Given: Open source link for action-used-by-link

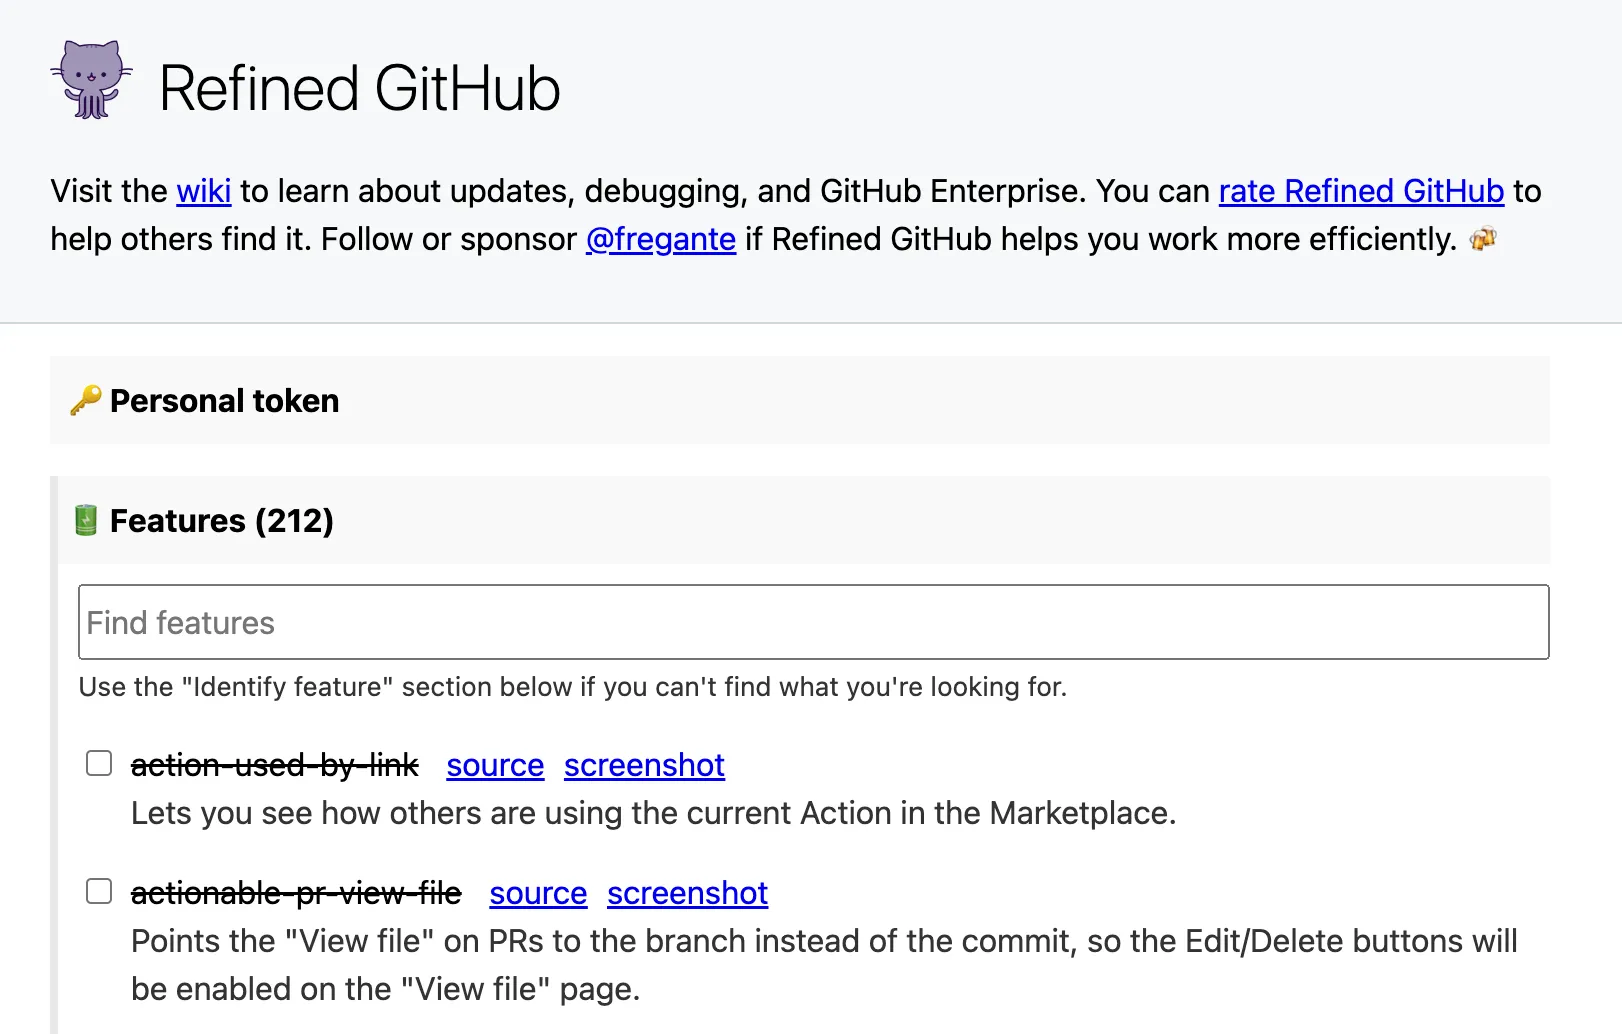Looking at the screenshot, I should tap(495, 765).
